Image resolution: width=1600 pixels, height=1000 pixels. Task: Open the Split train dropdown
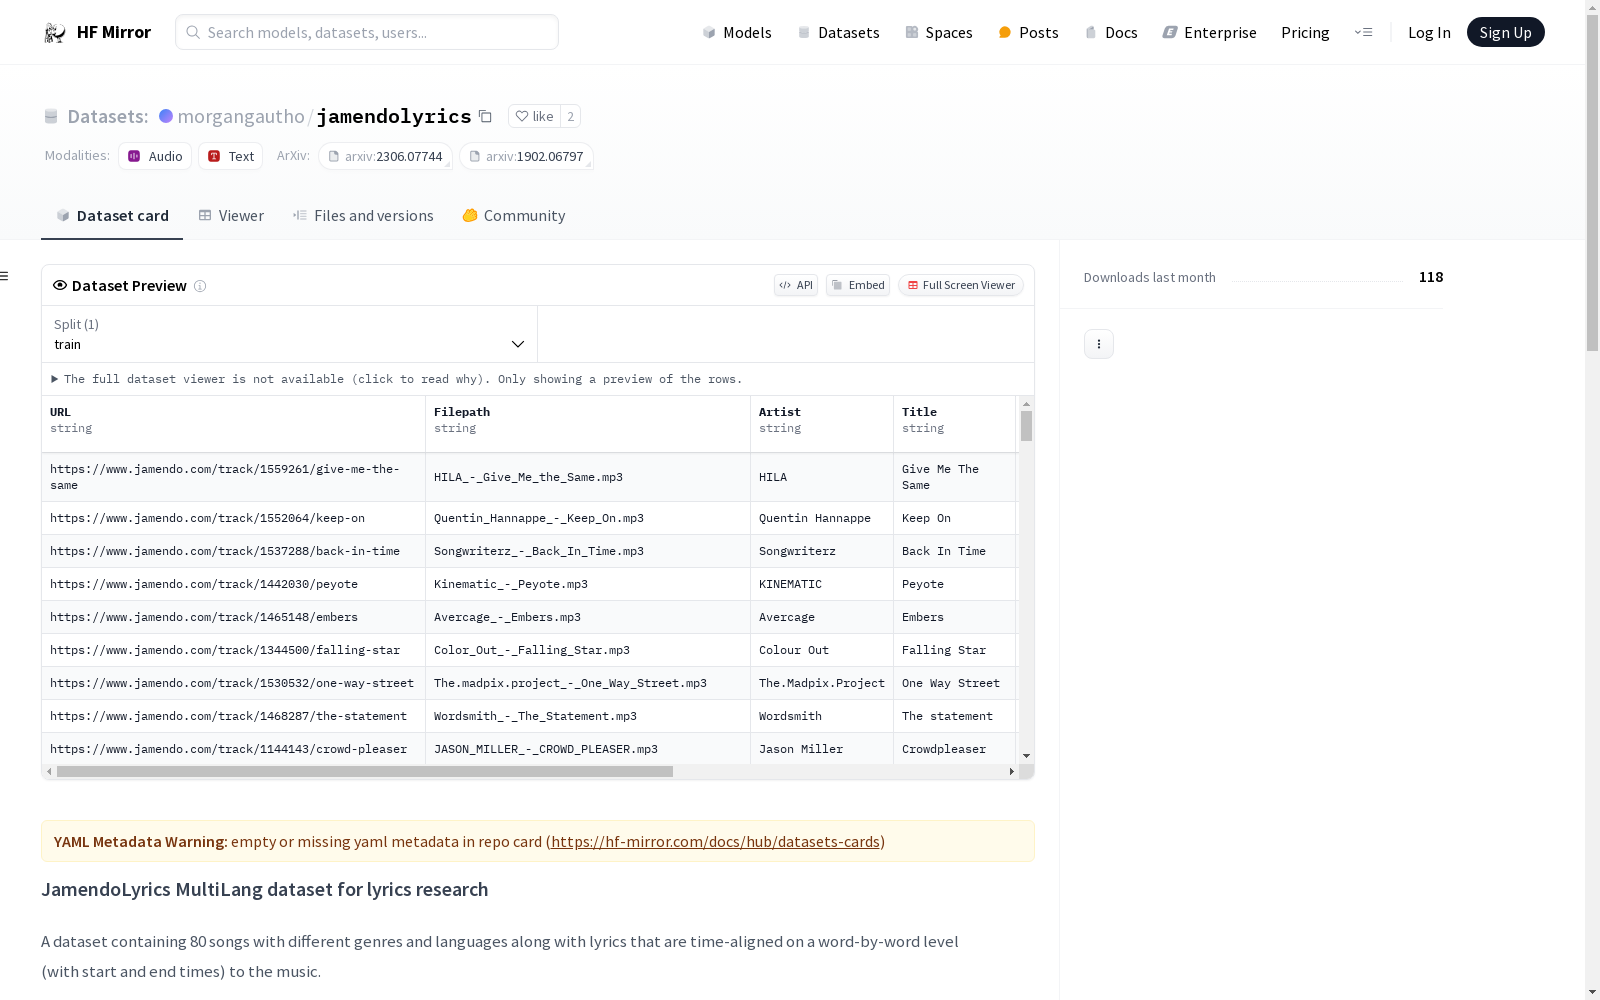pyautogui.click(x=289, y=334)
